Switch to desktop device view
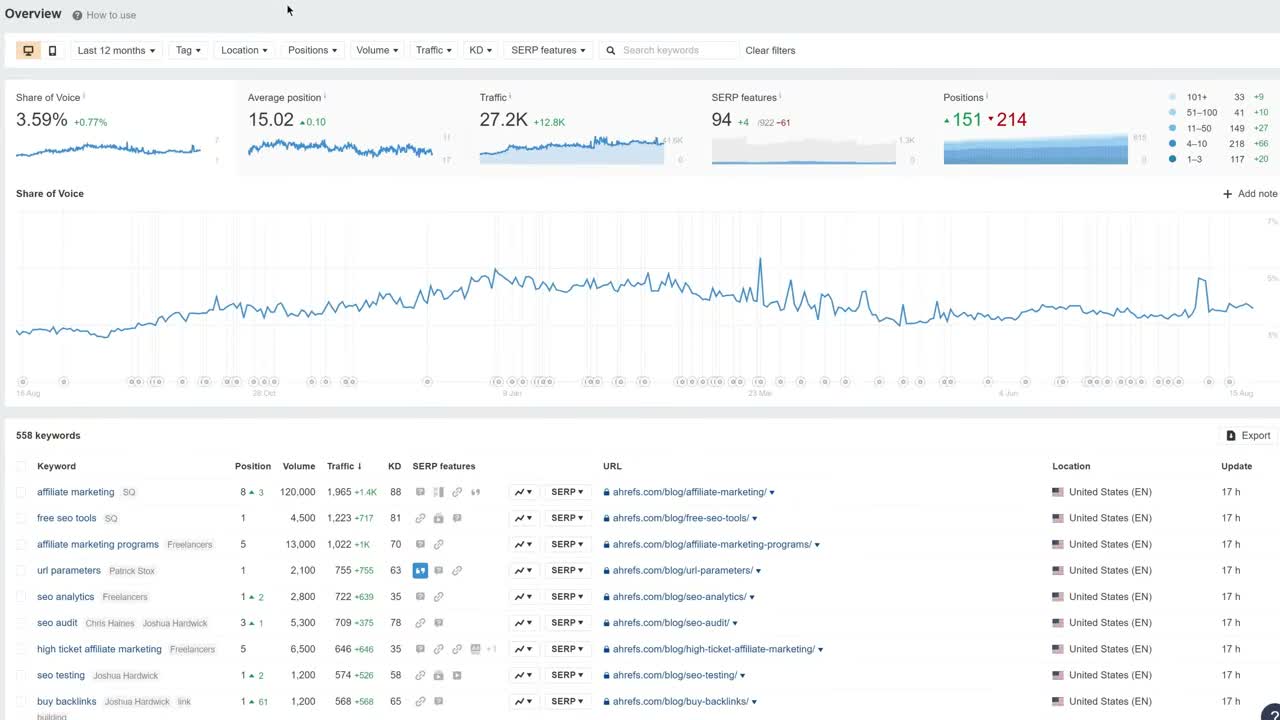This screenshot has width=1280, height=720. 28,50
